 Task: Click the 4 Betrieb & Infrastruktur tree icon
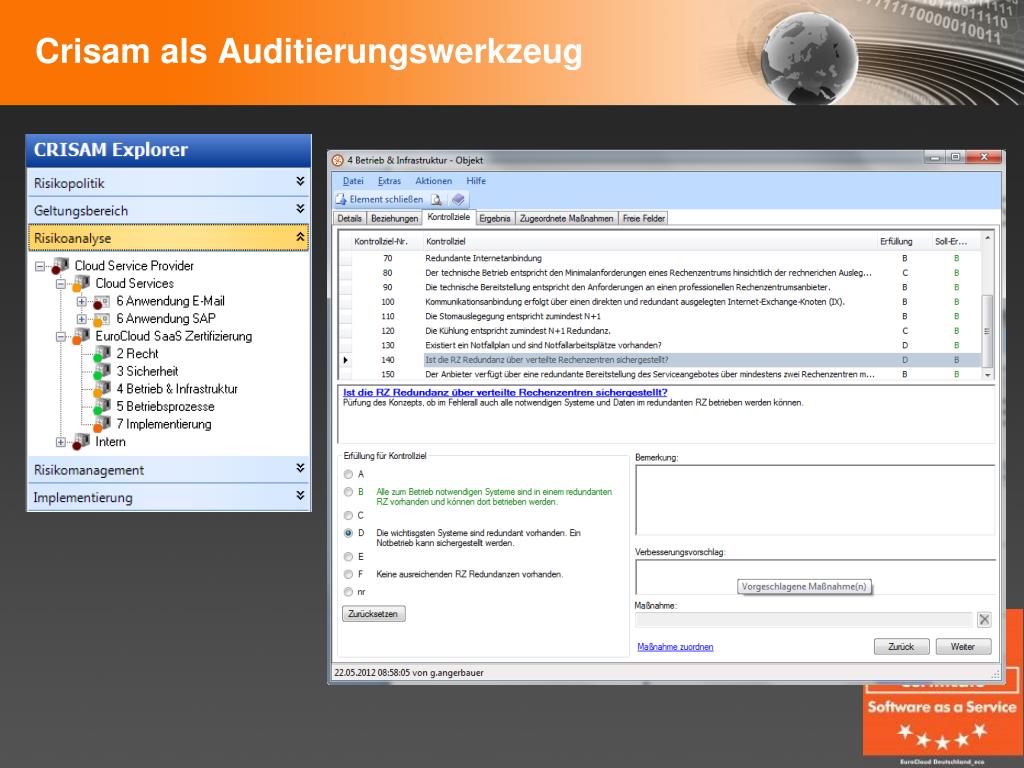pos(102,389)
